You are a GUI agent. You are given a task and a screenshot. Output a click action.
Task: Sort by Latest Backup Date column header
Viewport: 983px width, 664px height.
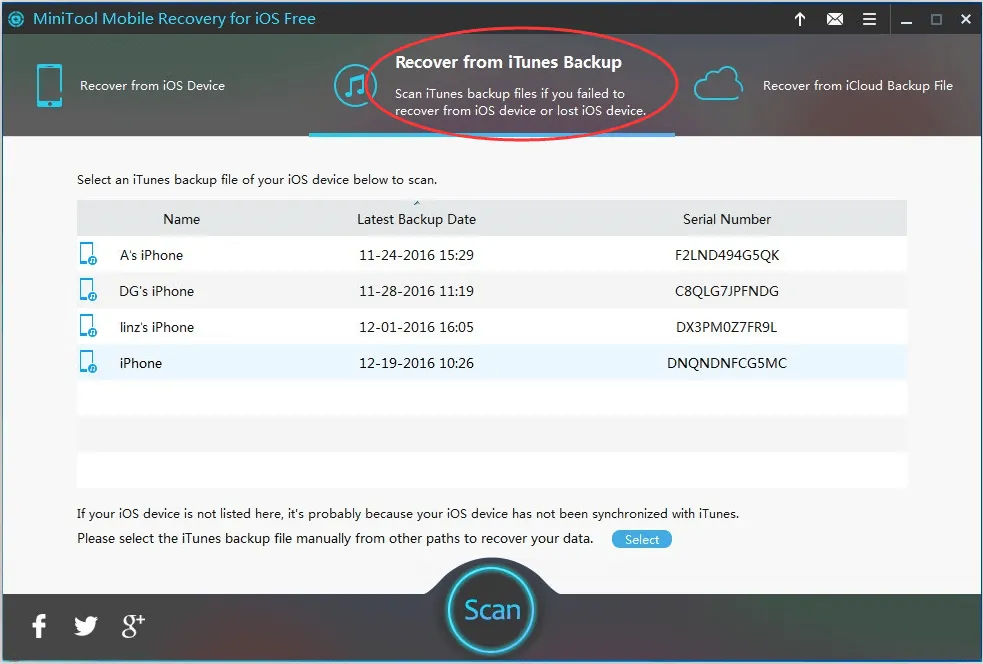point(416,219)
